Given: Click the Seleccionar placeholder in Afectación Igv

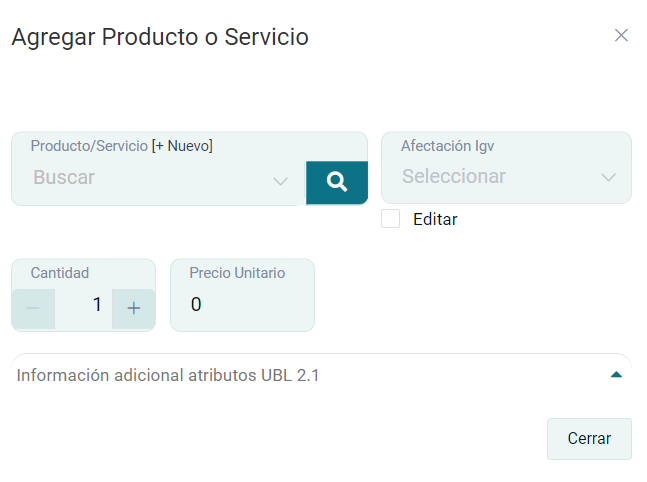Looking at the screenshot, I should coord(454,177).
